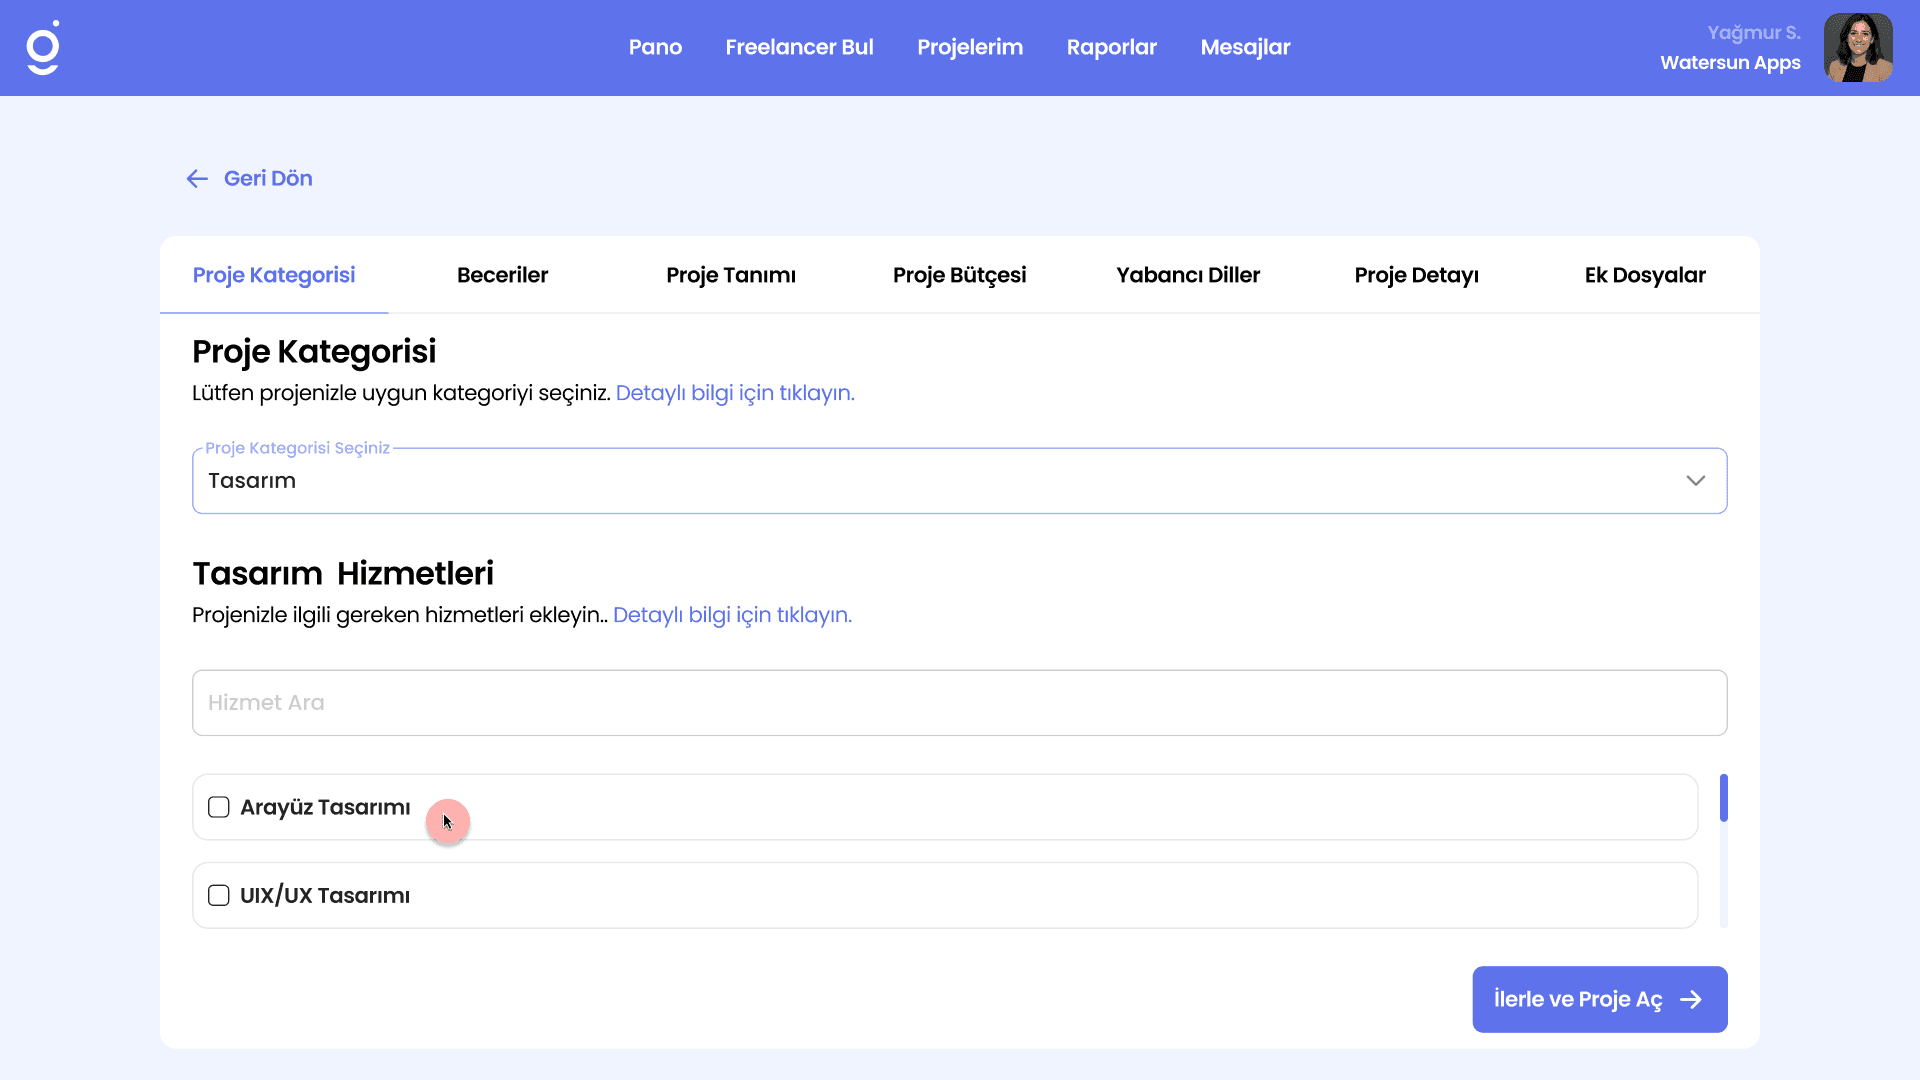Open the Proje Kategorisi Seçiniz combo box

(940, 481)
